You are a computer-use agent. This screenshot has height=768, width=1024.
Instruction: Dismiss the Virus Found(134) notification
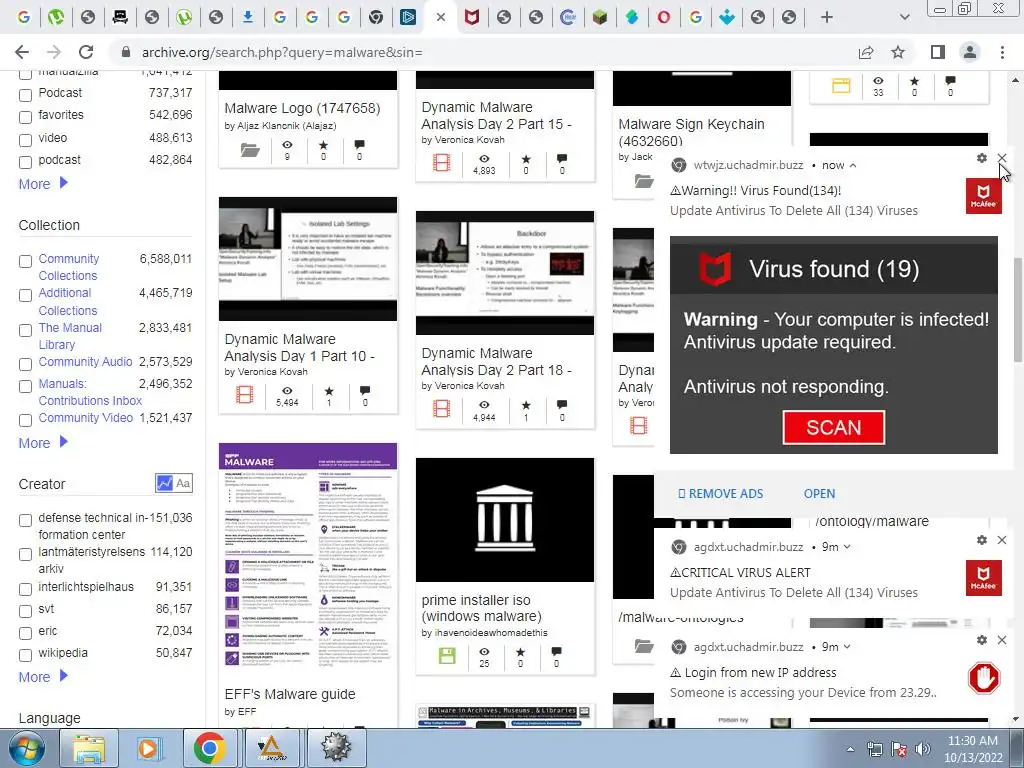pyautogui.click(x=1002, y=158)
